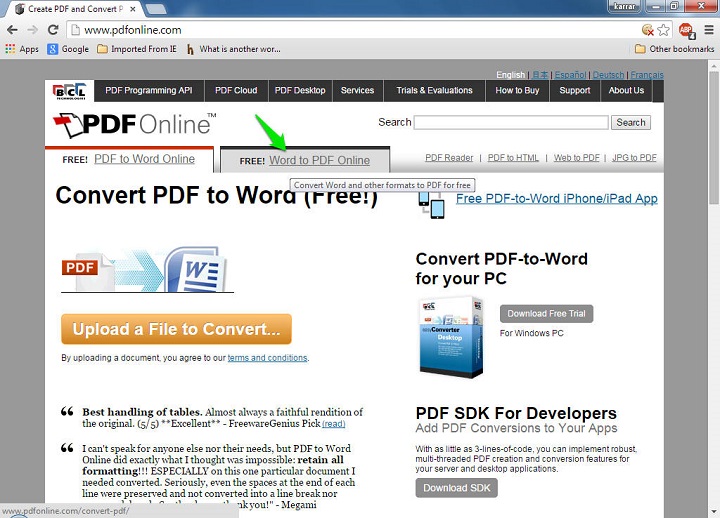The image size is (720, 518).
Task: Click the iPhone/iPad devices icon
Action: [x=431, y=205]
